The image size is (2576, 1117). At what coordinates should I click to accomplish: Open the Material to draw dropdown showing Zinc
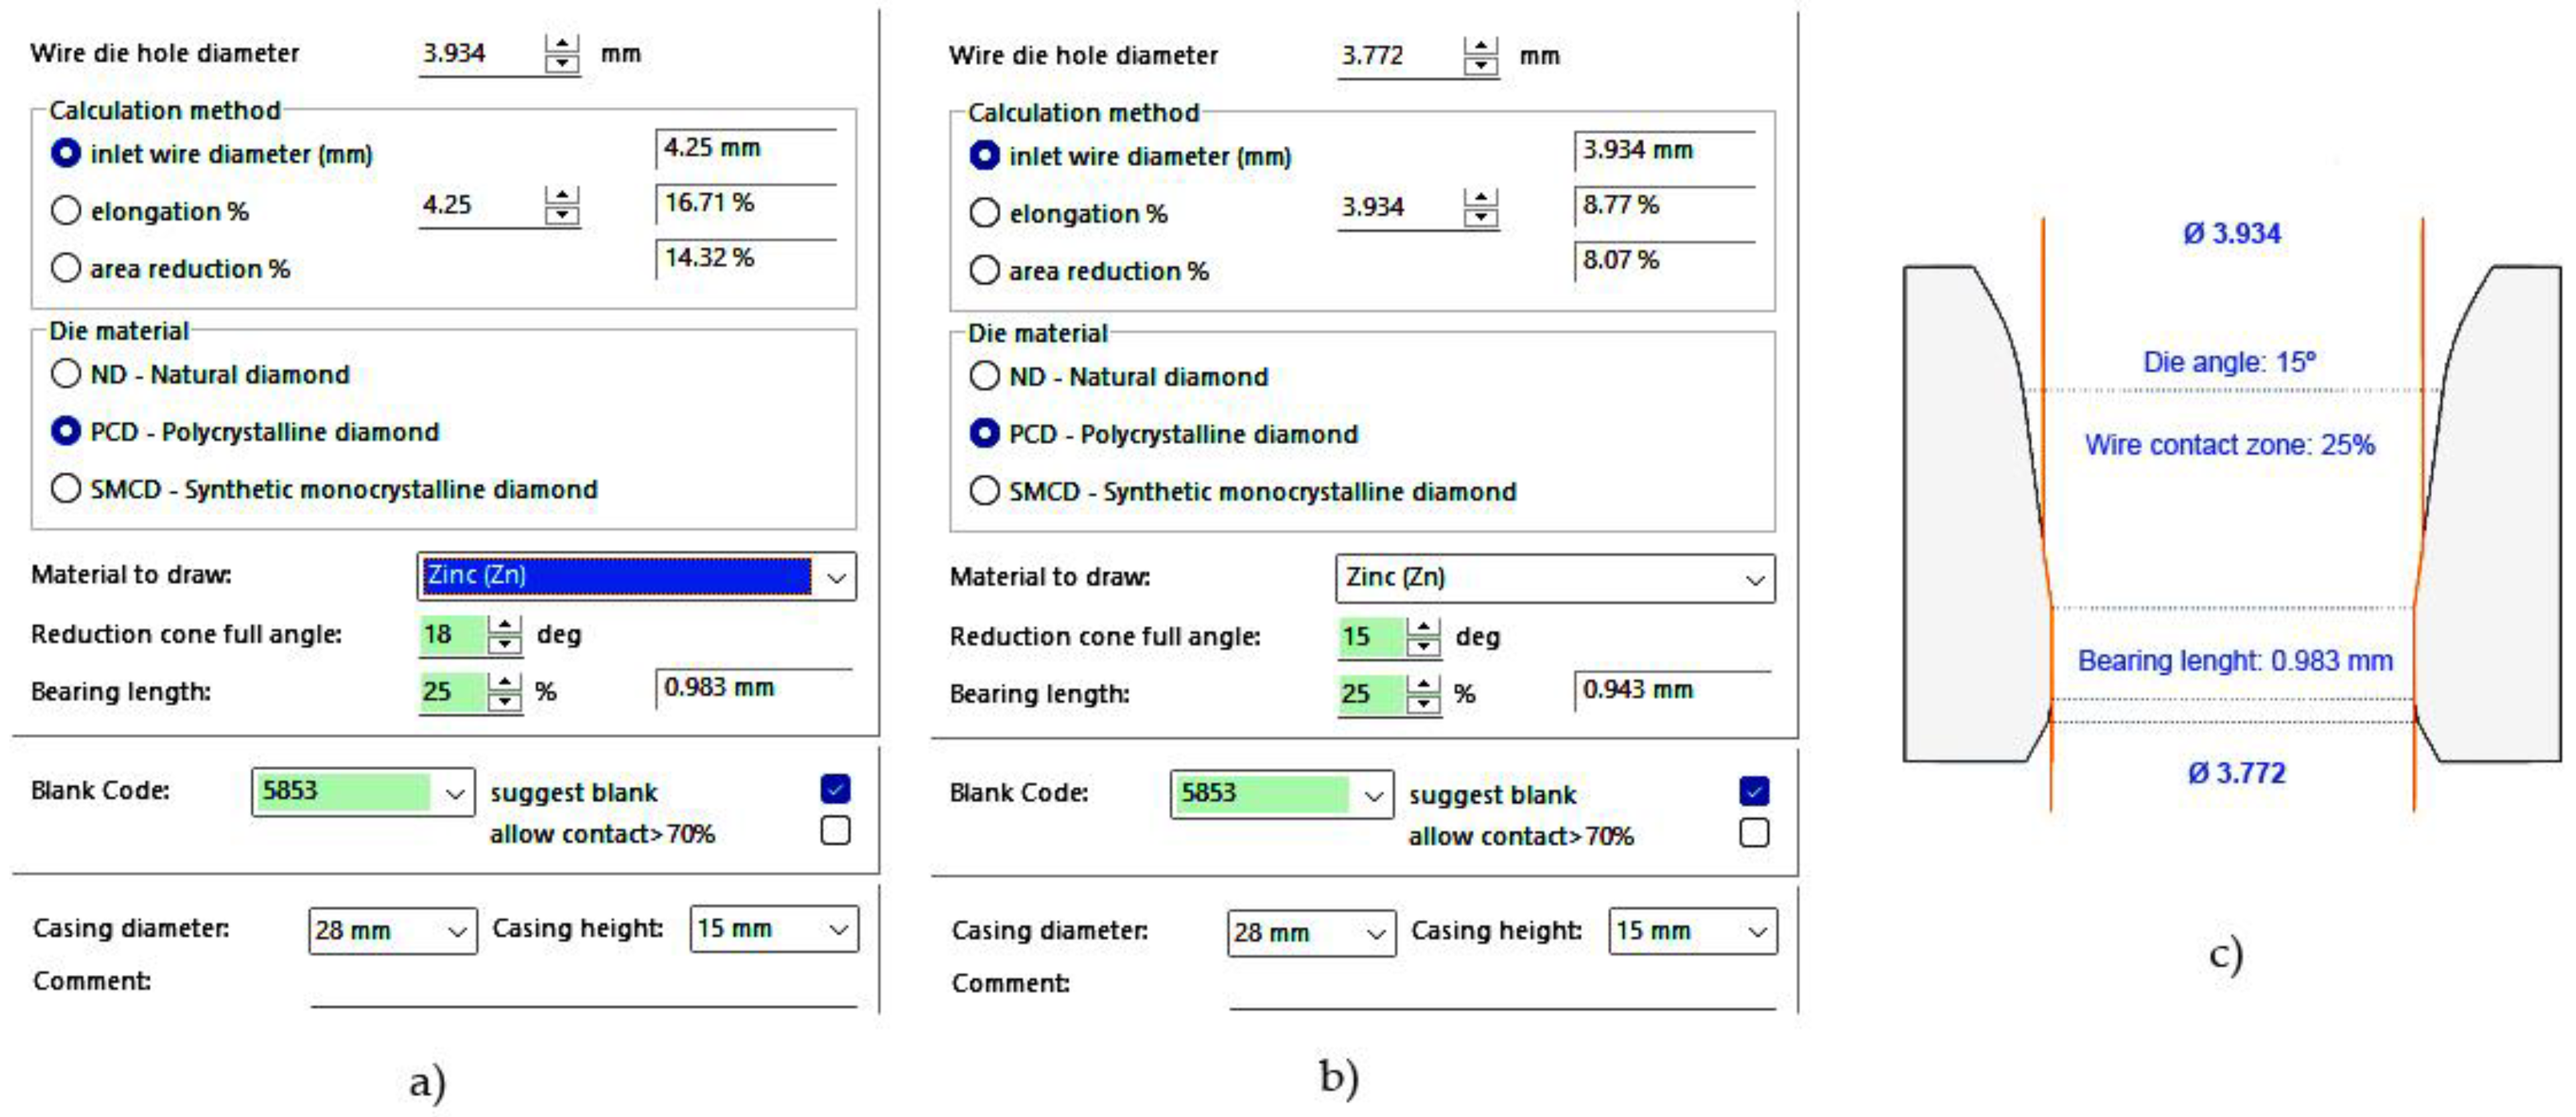(838, 576)
